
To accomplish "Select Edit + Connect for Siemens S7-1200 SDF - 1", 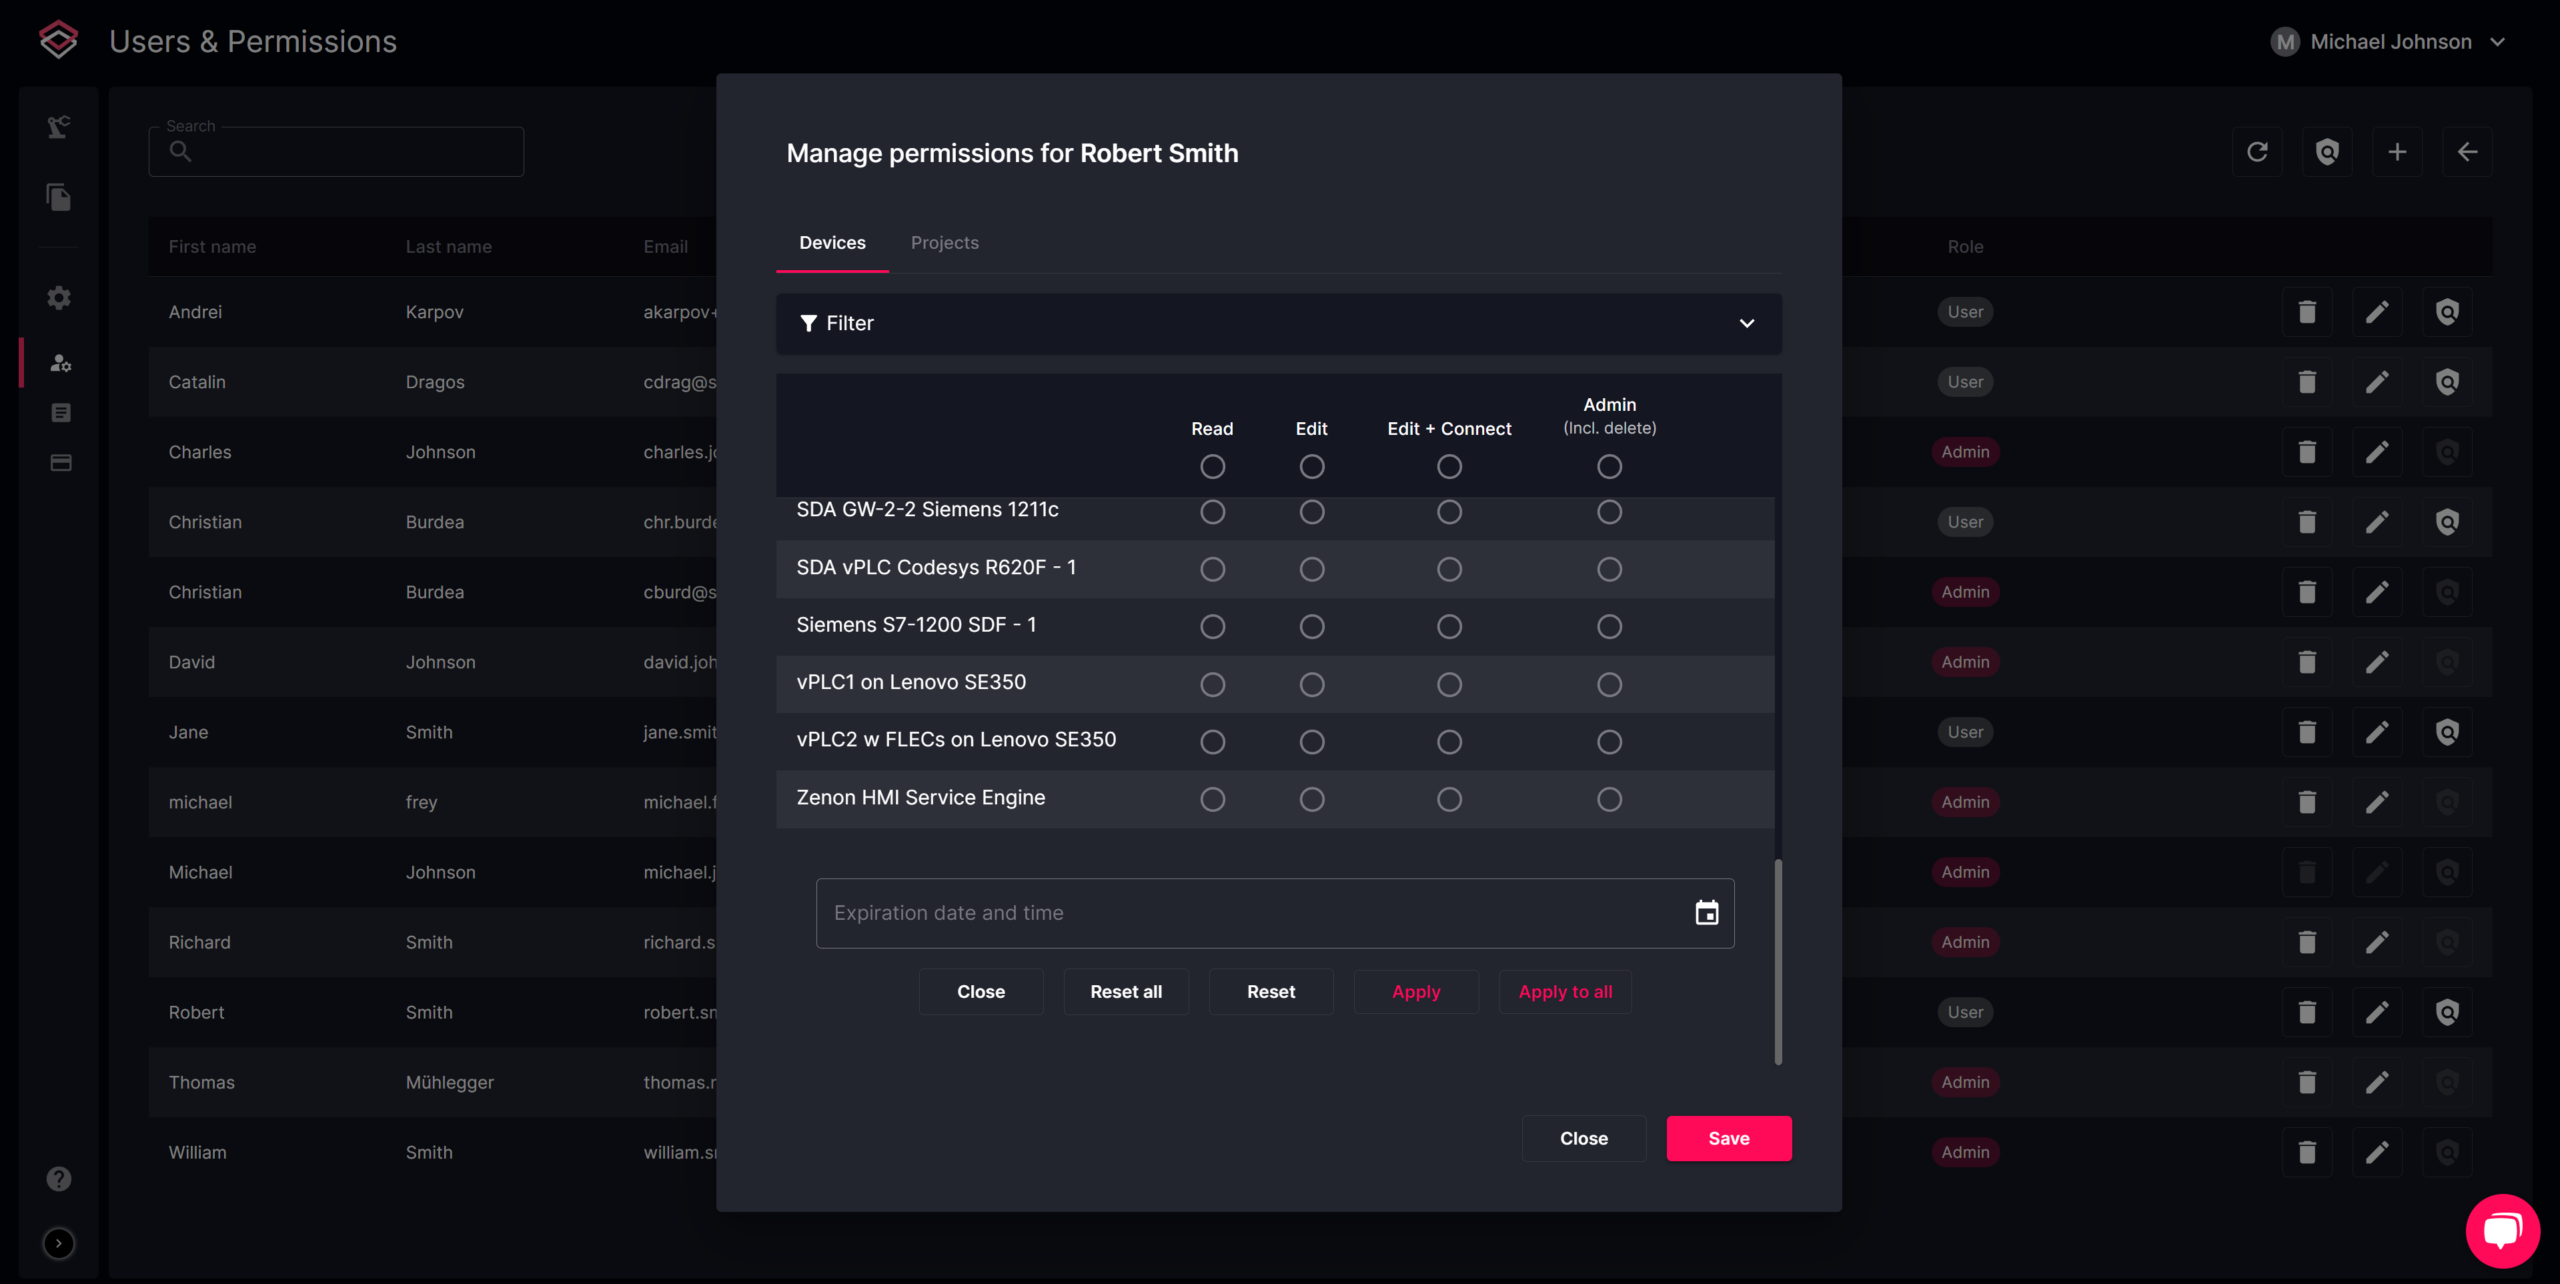I will [x=1449, y=627].
